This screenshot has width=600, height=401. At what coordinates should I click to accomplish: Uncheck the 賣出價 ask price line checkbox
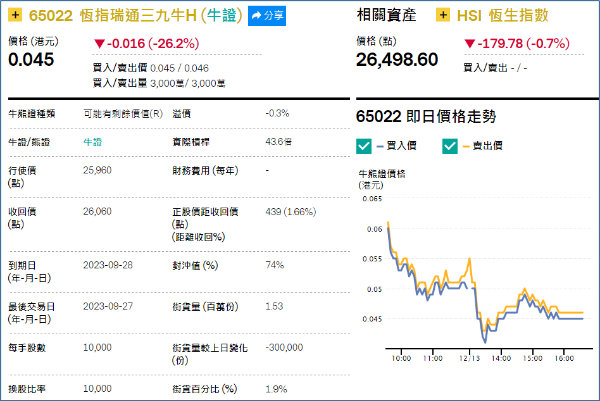450,146
